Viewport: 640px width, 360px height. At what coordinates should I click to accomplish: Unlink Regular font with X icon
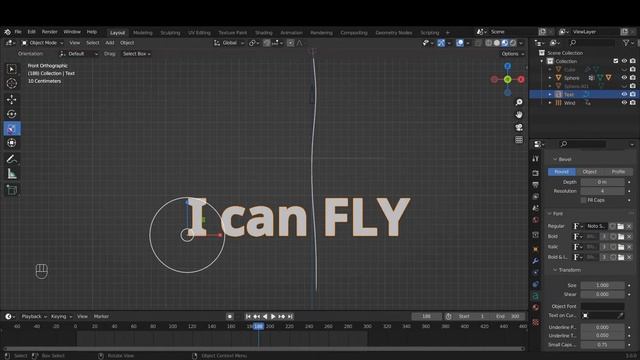[x=629, y=226]
